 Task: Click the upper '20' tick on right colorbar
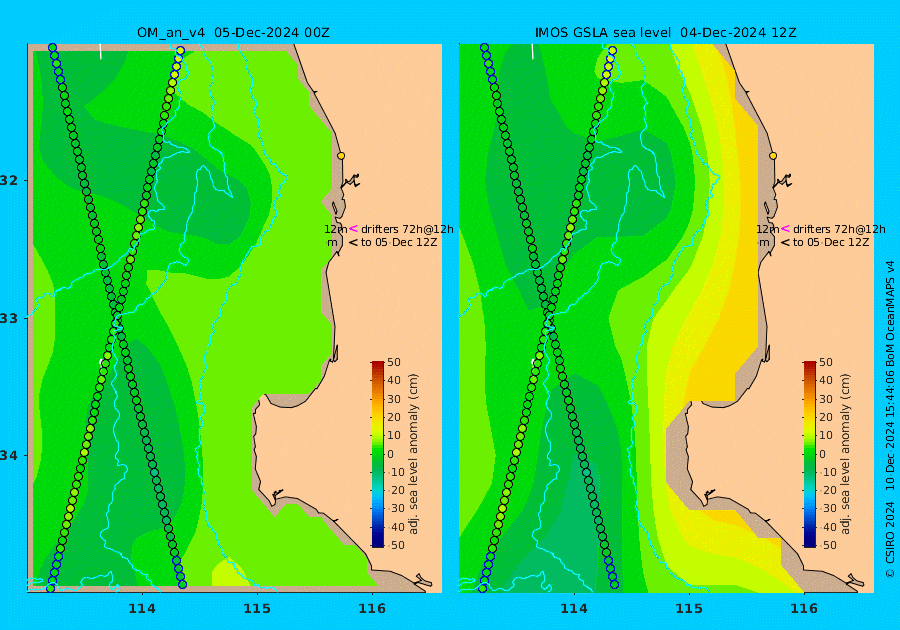click(x=825, y=417)
